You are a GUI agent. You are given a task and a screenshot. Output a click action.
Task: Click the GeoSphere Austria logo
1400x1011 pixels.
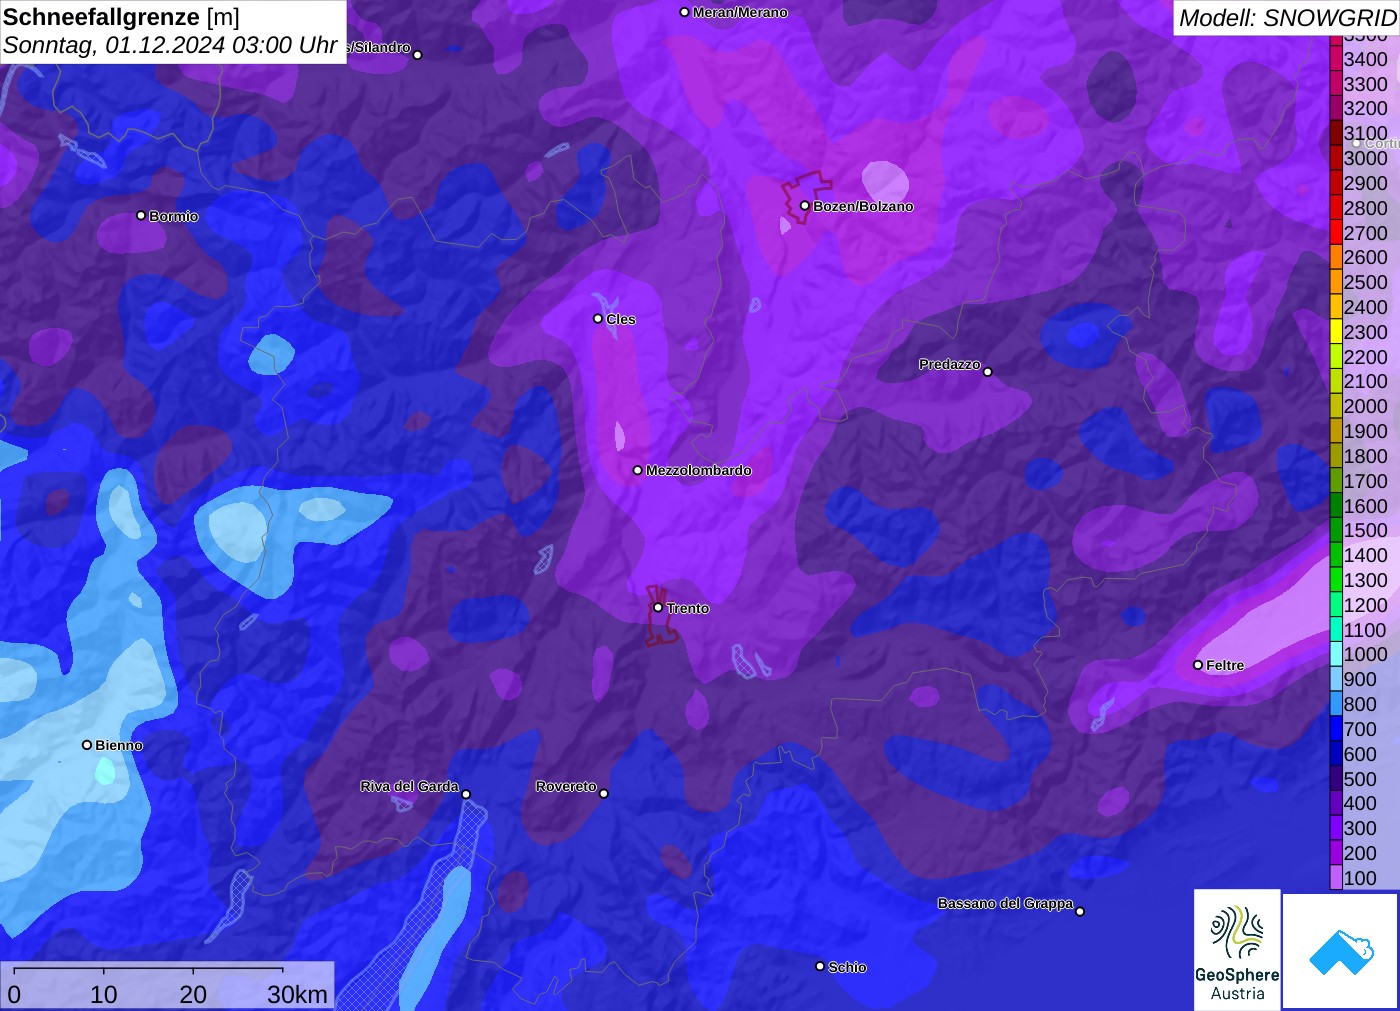[x=1237, y=950]
